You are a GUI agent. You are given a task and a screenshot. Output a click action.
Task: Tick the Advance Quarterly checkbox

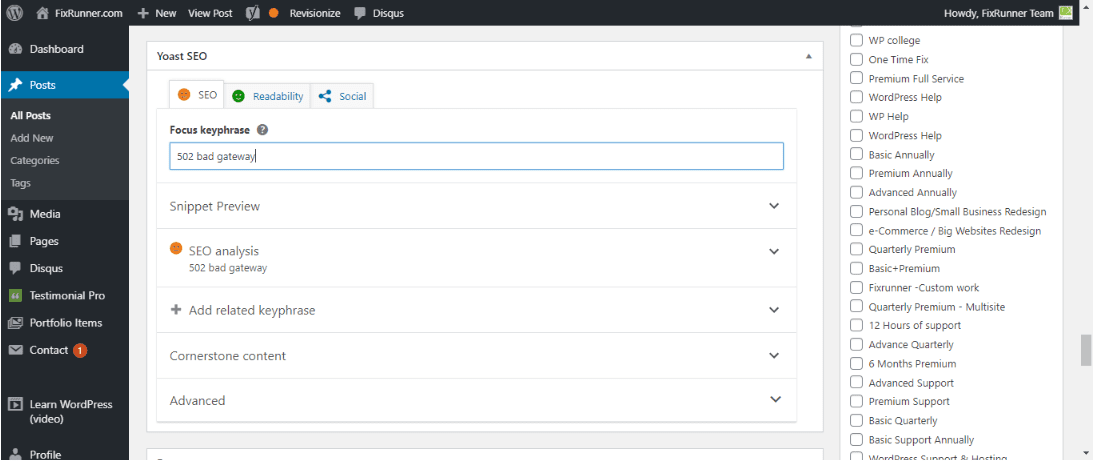tap(856, 345)
